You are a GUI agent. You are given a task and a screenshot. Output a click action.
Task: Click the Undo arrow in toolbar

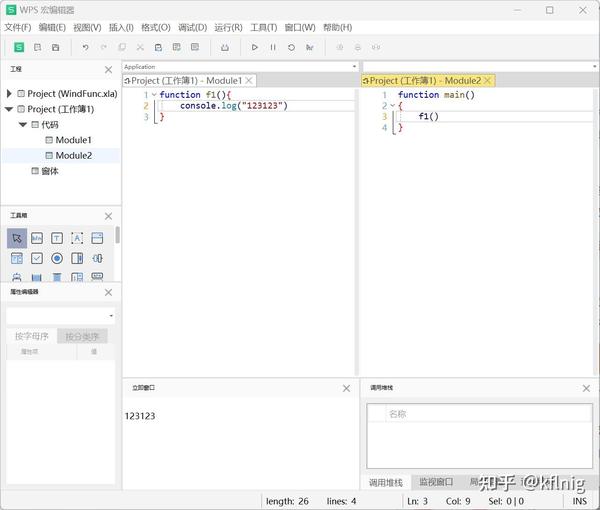tap(85, 47)
